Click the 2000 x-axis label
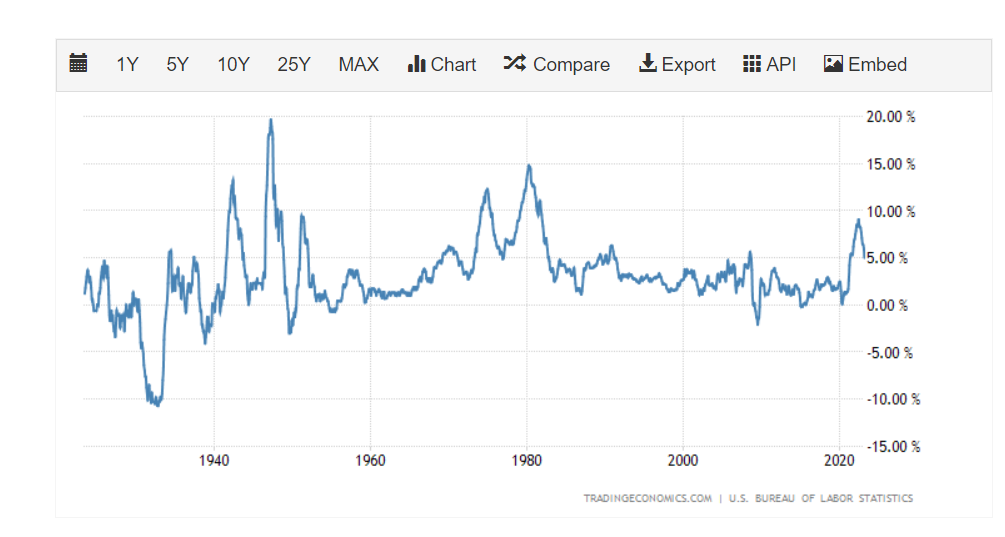This screenshot has height=537, width=1005. pos(683,460)
